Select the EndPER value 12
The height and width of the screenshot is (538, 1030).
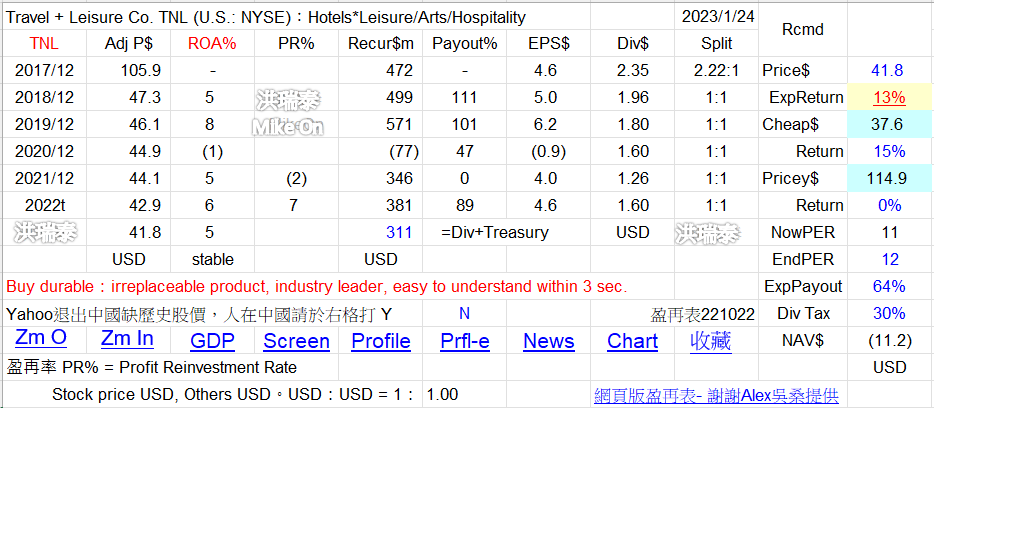point(889,259)
